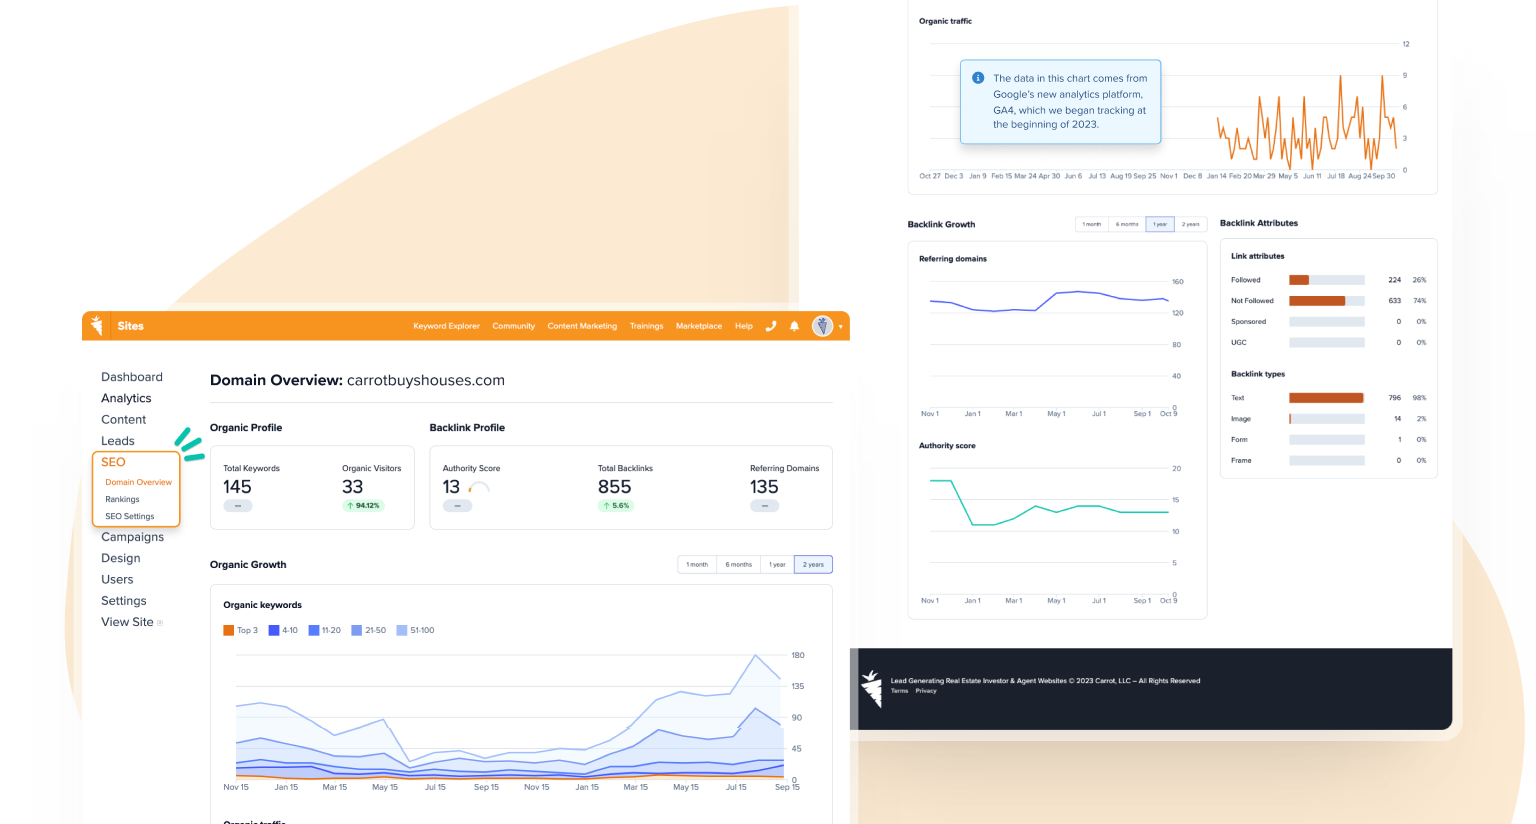Set Organic Growth range to 1 month
The width and height of the screenshot is (1536, 824).
(x=697, y=564)
